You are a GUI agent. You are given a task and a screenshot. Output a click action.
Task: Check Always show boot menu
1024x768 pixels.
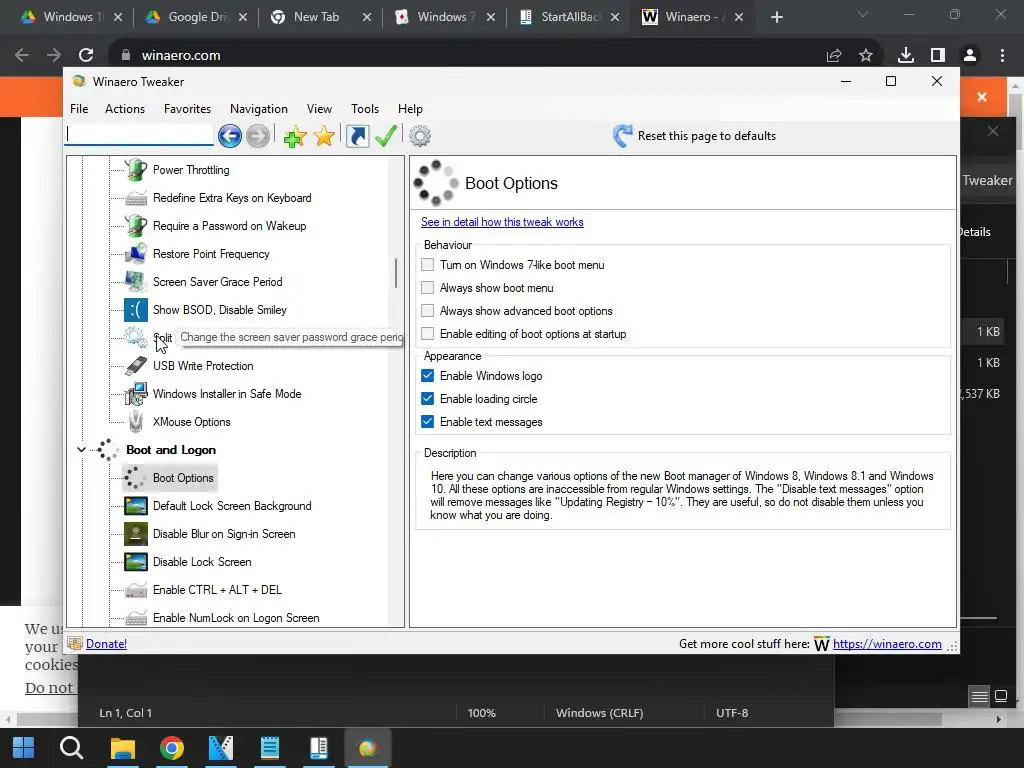[x=428, y=287]
